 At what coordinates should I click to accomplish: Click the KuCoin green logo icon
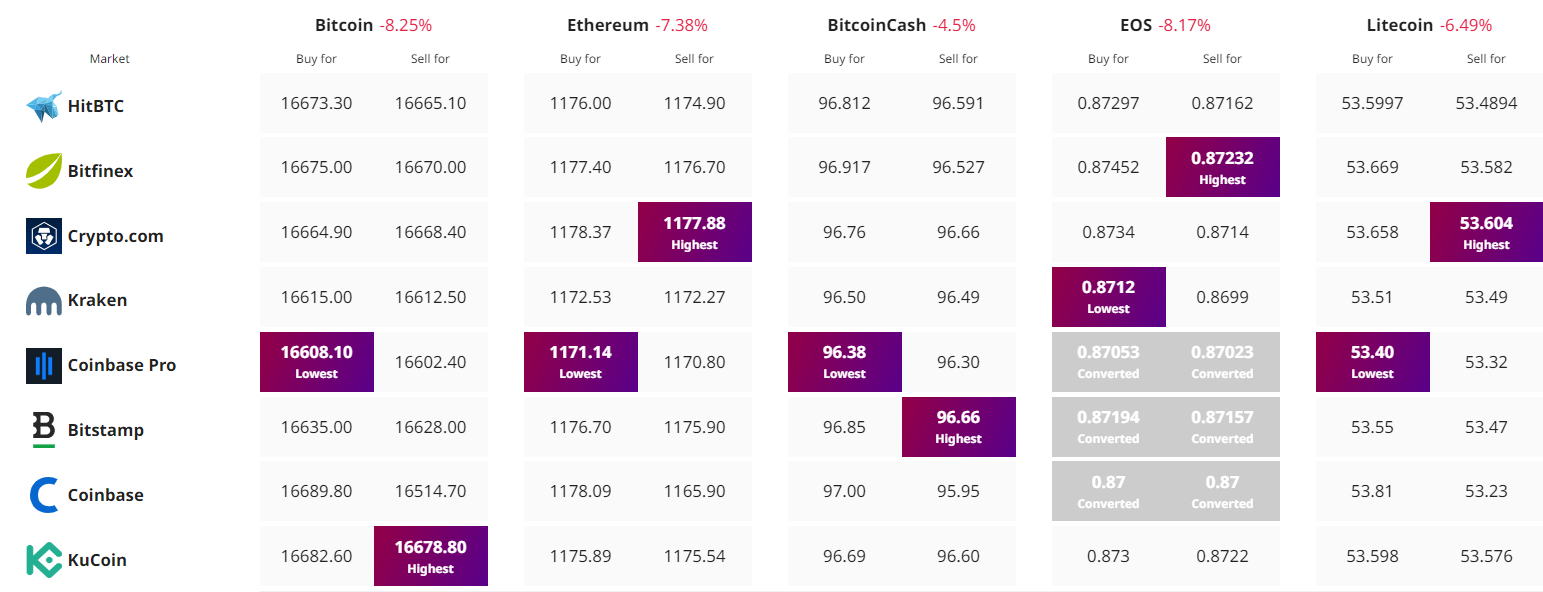(x=44, y=560)
